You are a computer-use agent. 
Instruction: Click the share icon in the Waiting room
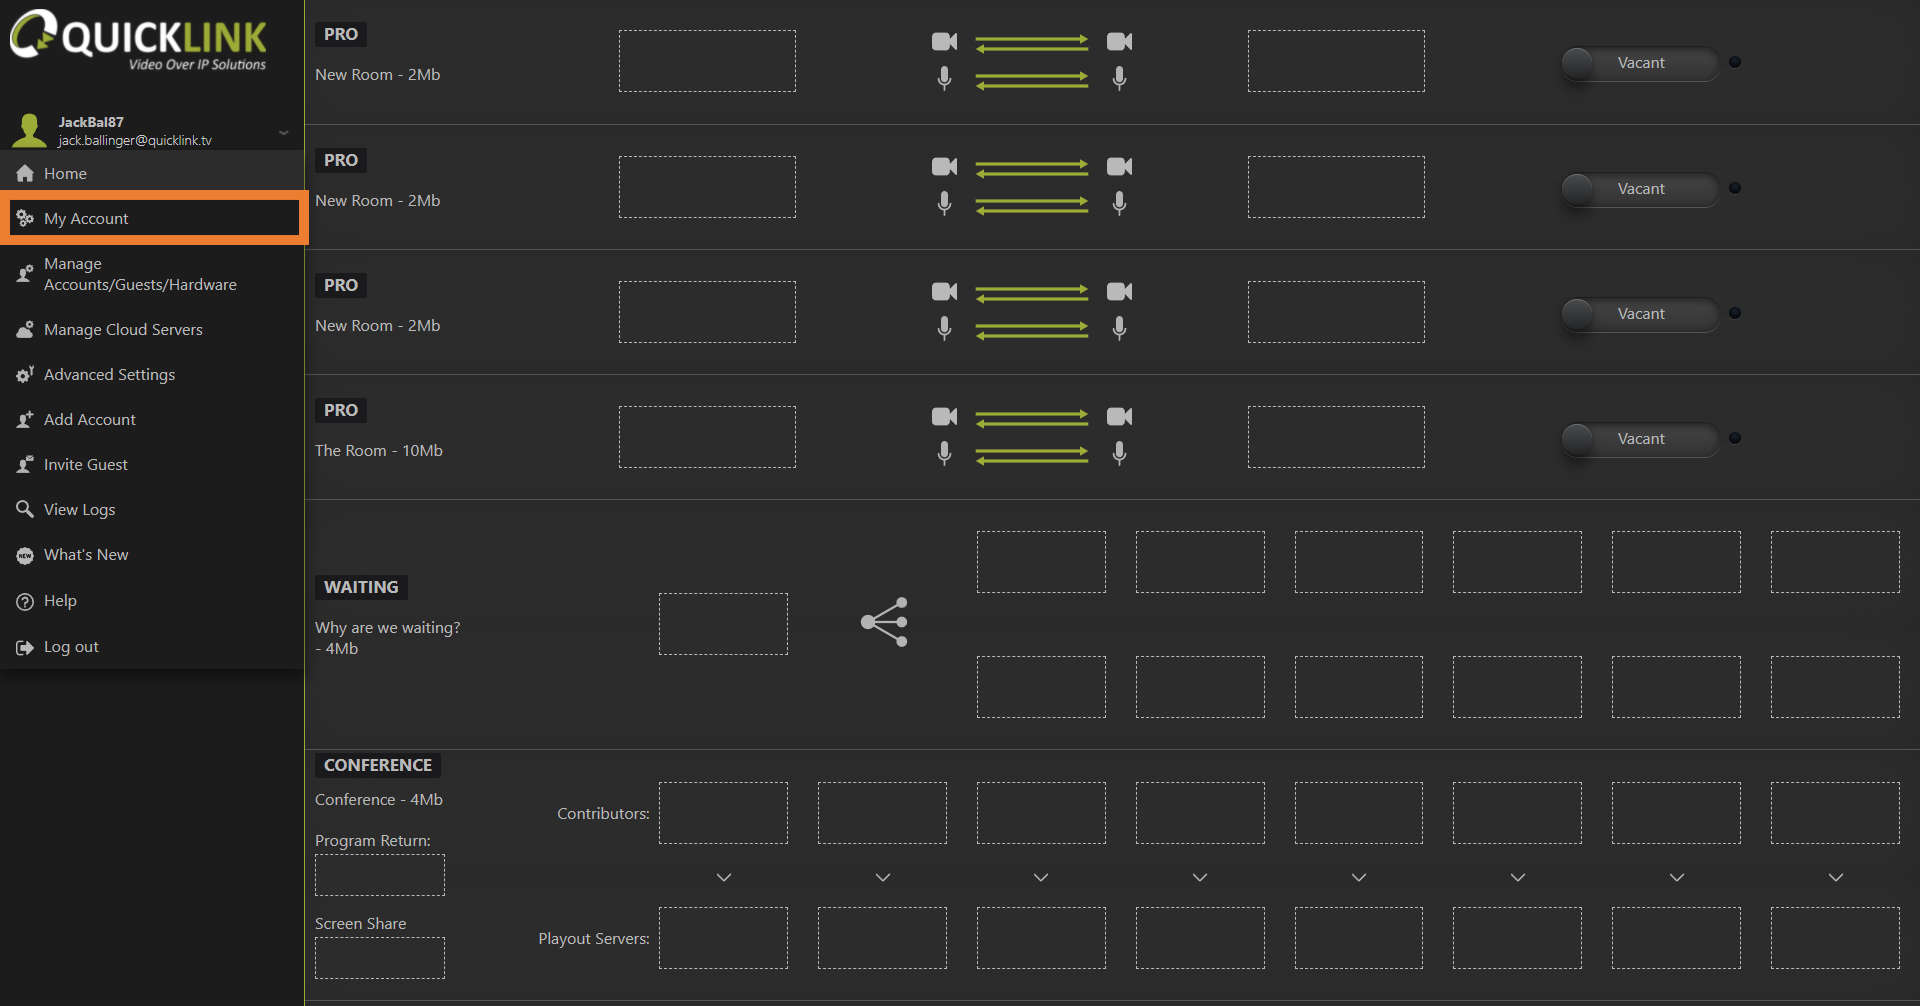point(885,622)
